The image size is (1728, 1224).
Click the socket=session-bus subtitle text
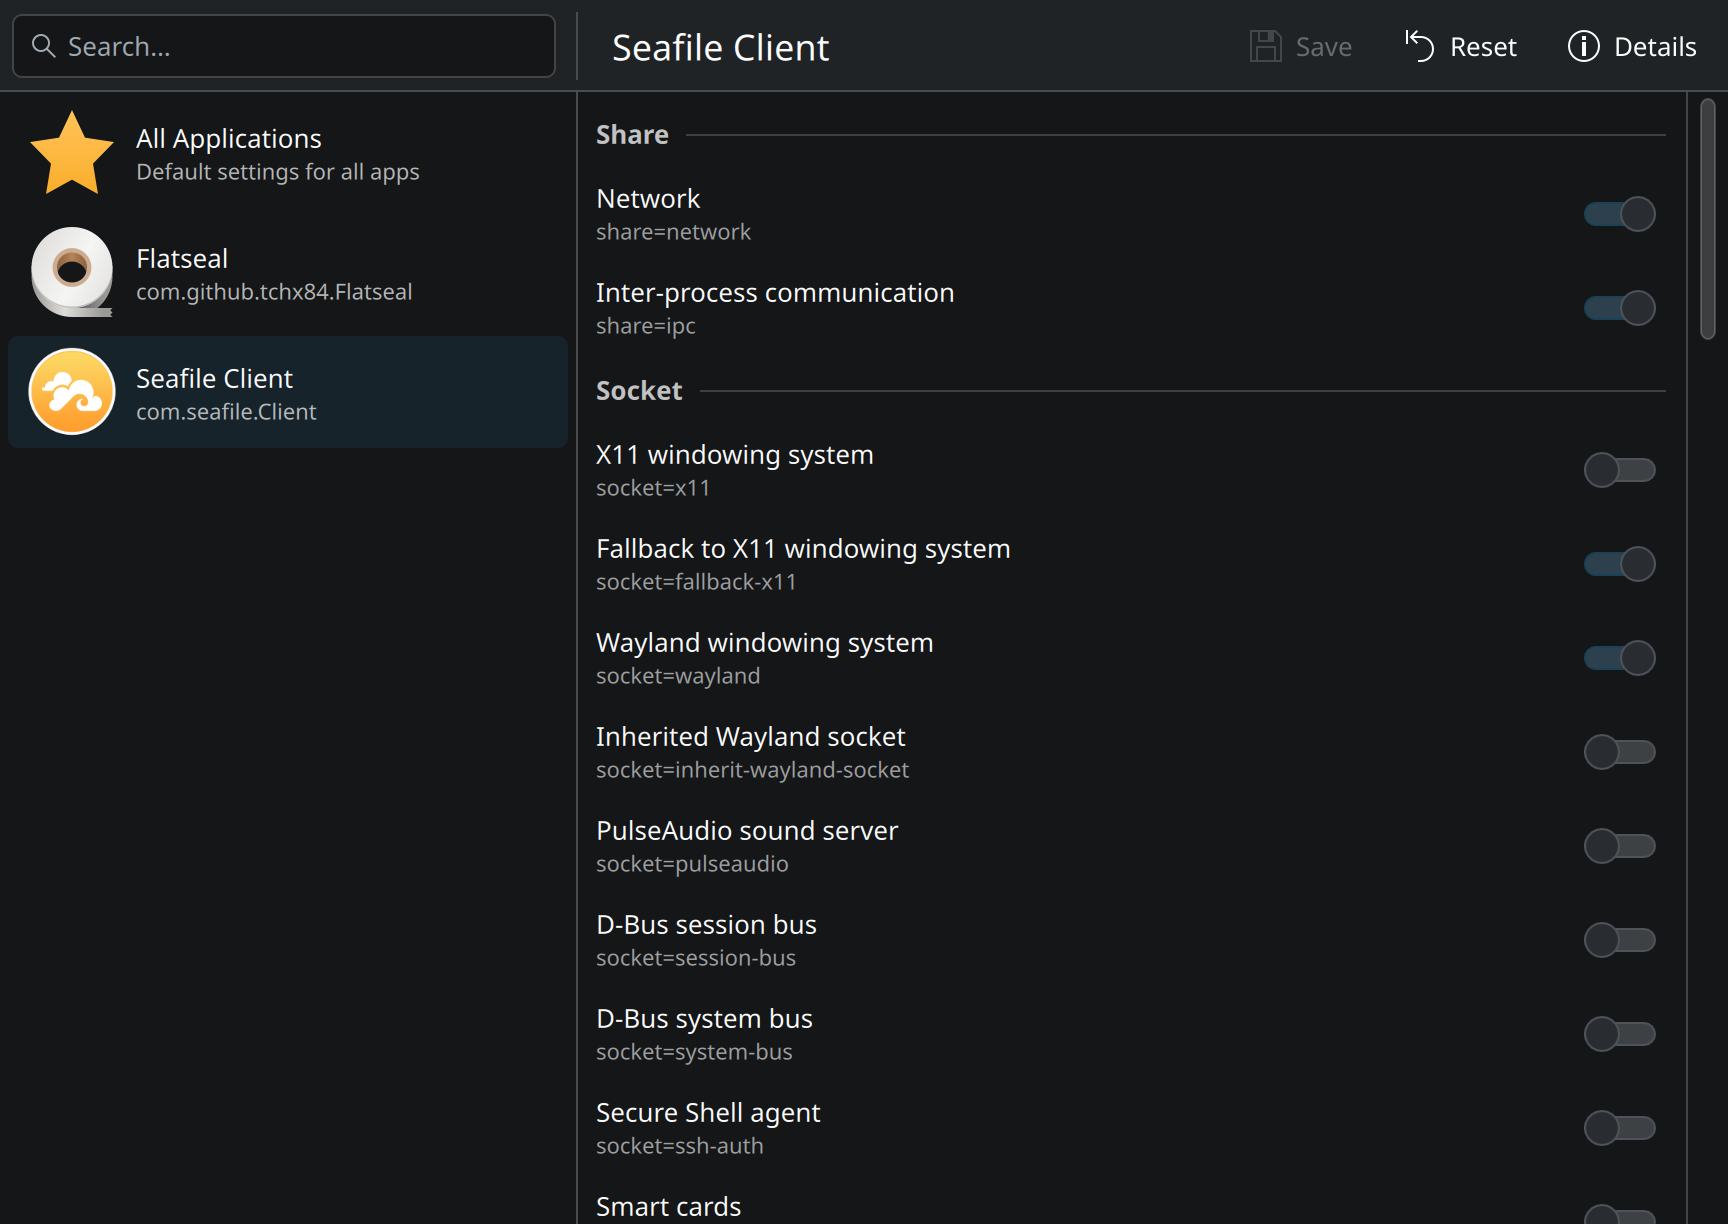click(696, 958)
